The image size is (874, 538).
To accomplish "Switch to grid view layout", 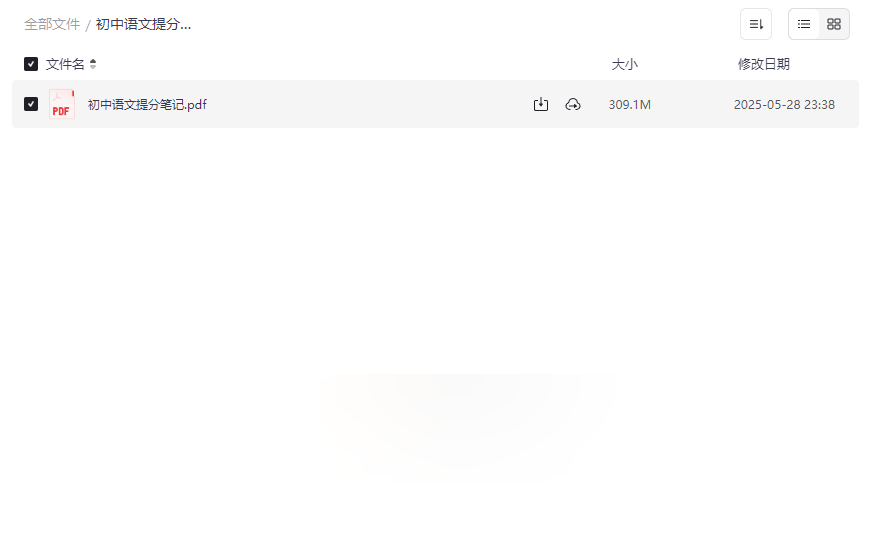I will [x=833, y=24].
